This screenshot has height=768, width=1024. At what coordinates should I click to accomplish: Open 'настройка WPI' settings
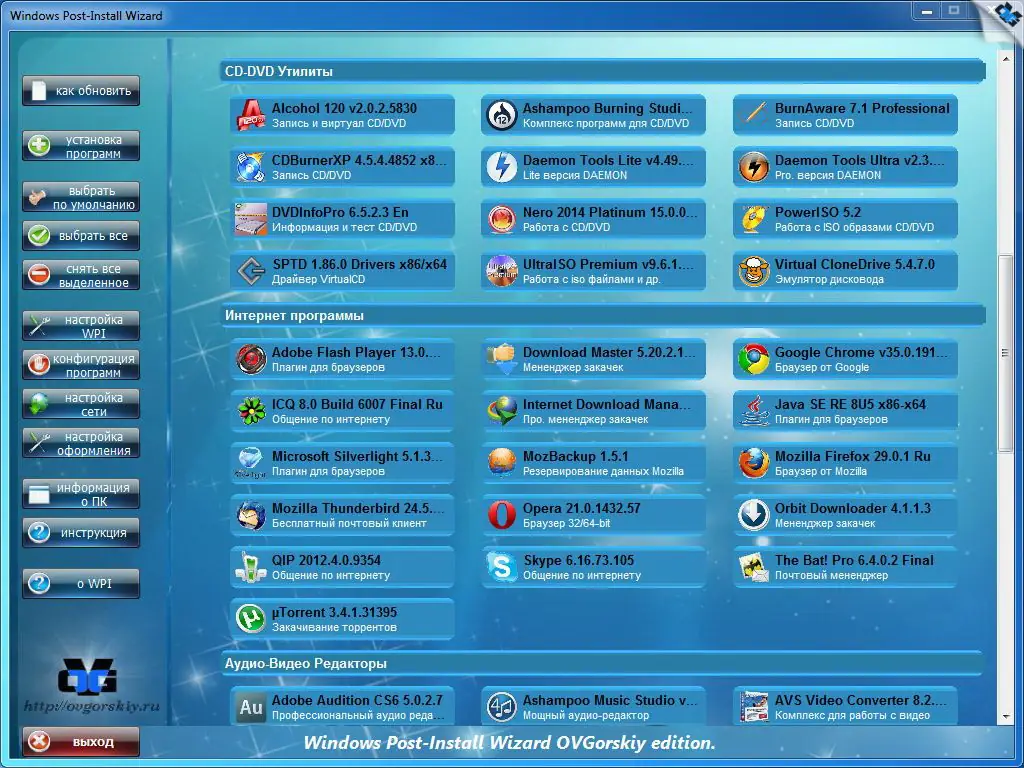click(81, 326)
